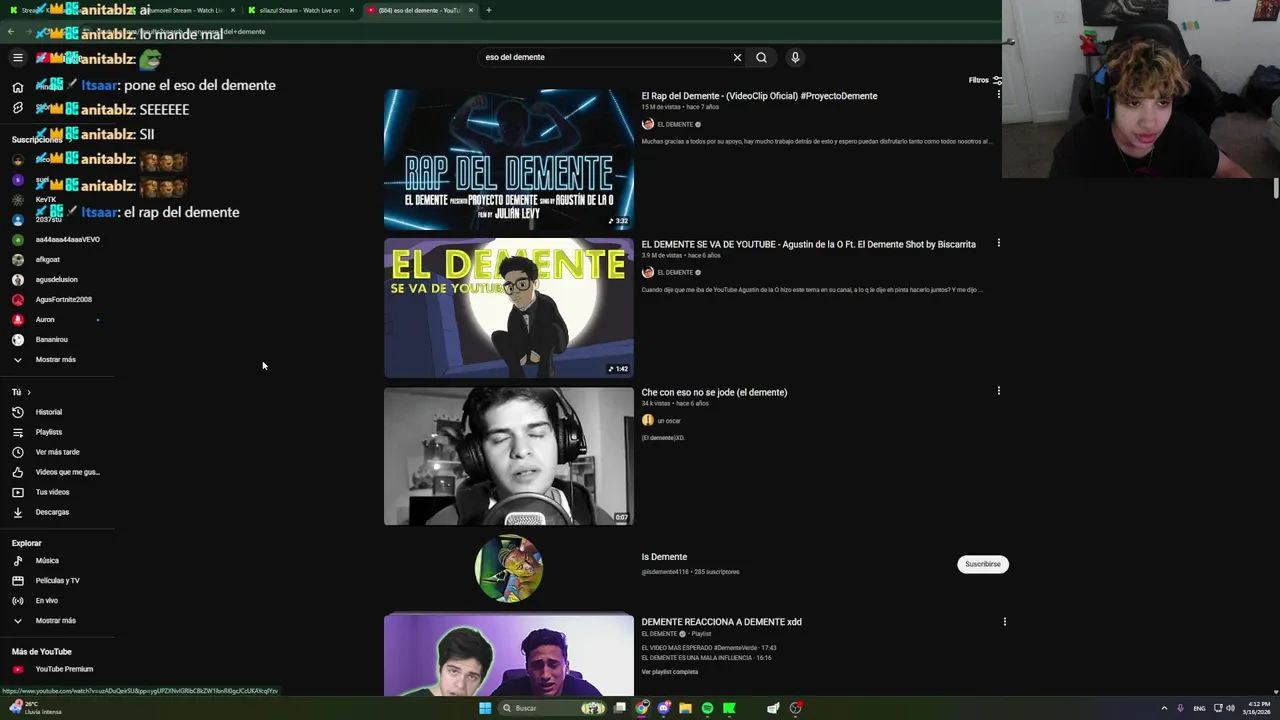Open the YouTube hamburger guide menu

[17, 58]
